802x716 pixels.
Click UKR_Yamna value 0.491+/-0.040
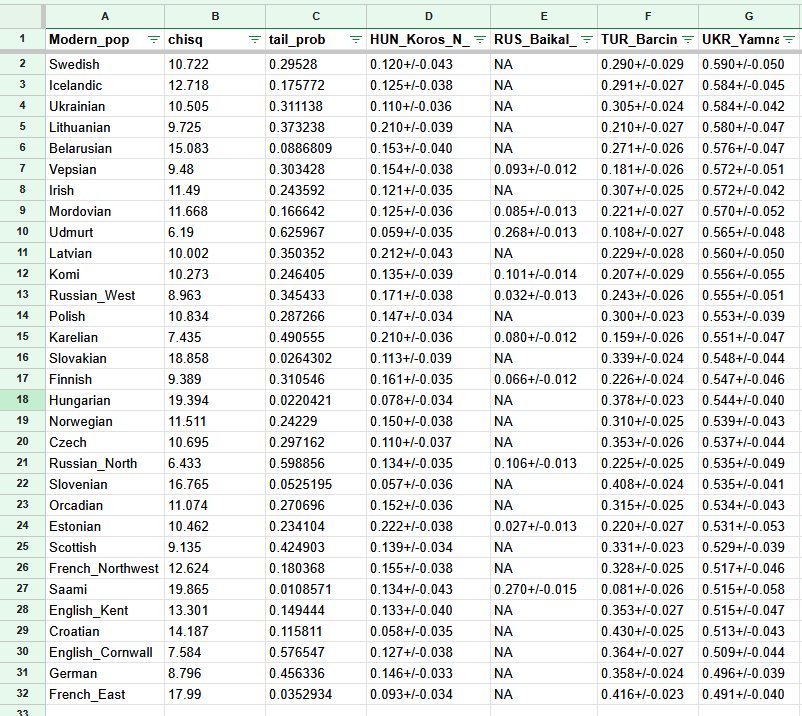point(749,694)
